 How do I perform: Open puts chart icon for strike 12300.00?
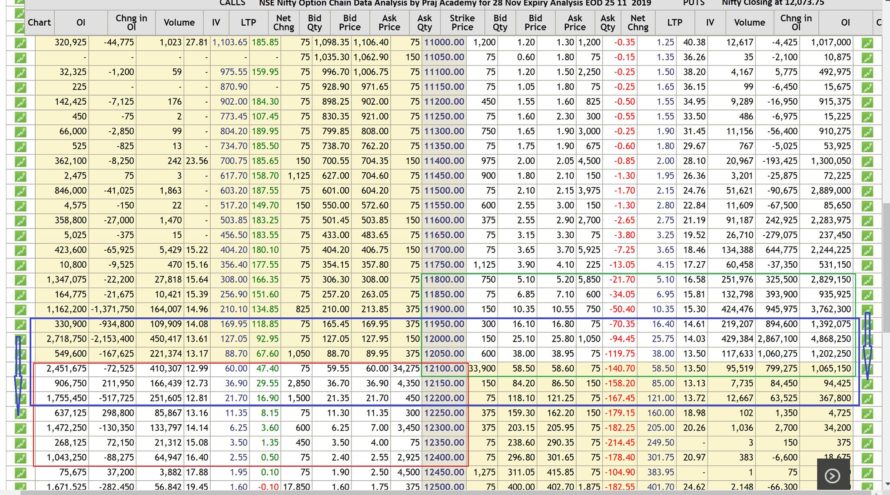[867, 428]
